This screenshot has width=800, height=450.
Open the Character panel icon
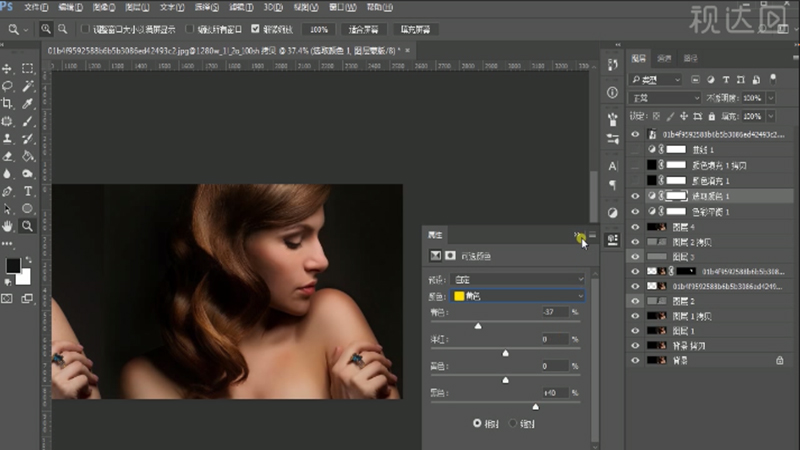[x=613, y=166]
